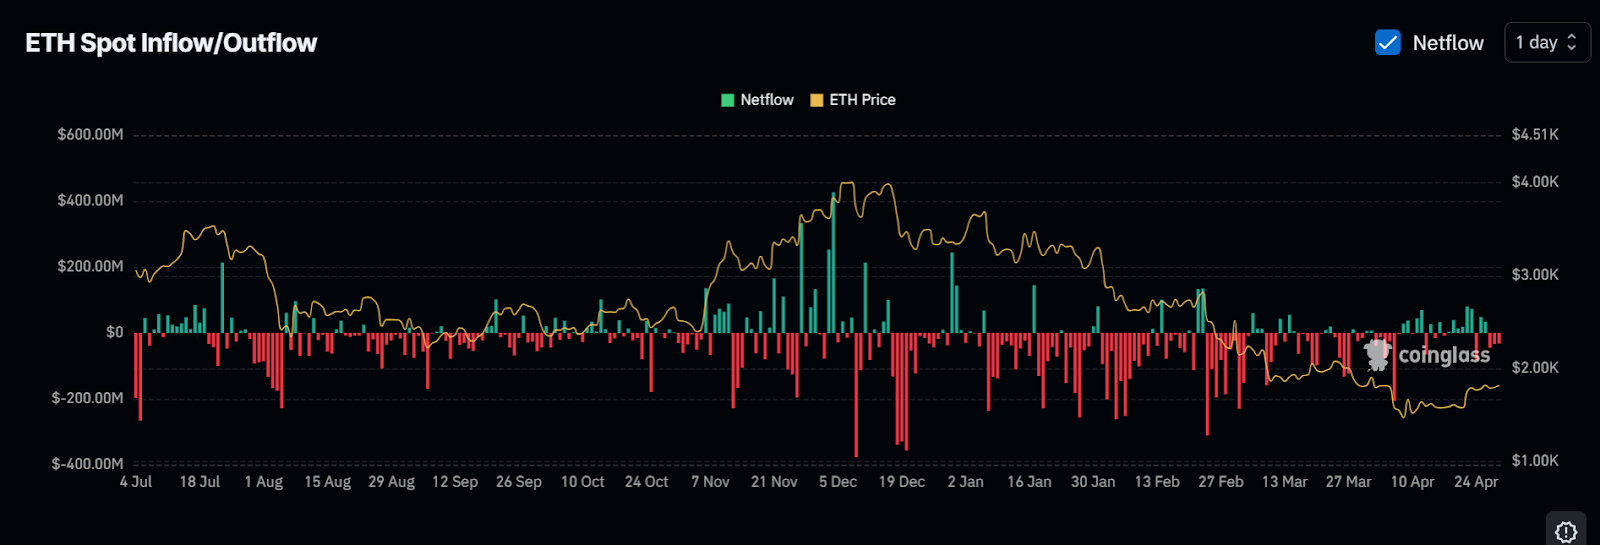The height and width of the screenshot is (545, 1600).
Task: Select the 4 Jul date on x-axis
Action: (136, 482)
